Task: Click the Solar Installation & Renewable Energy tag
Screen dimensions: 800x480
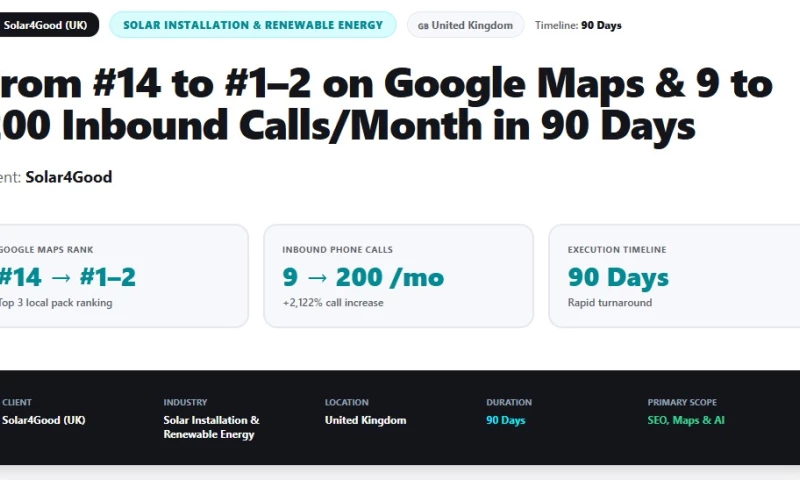Action: (253, 25)
